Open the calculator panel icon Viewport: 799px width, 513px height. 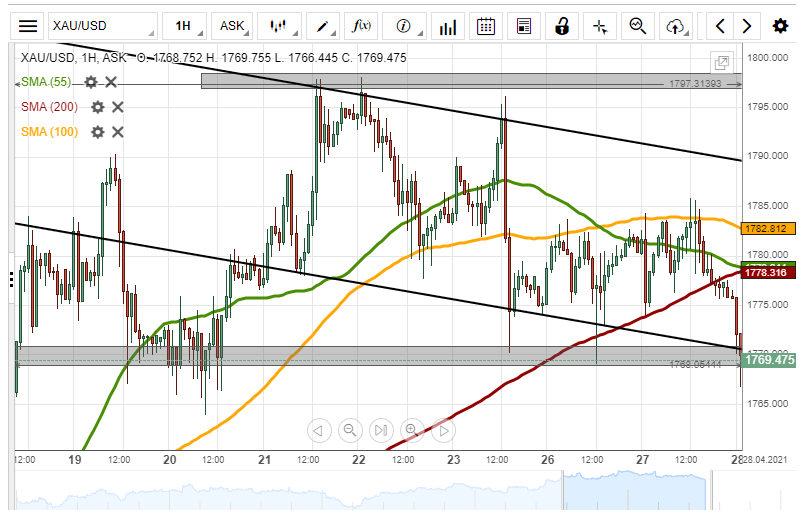pos(524,26)
